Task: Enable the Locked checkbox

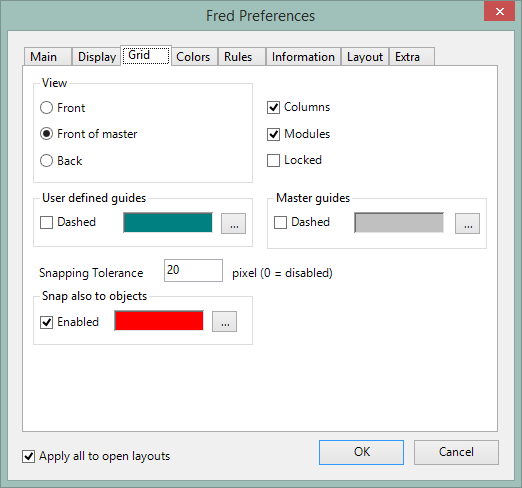Action: pyautogui.click(x=273, y=160)
